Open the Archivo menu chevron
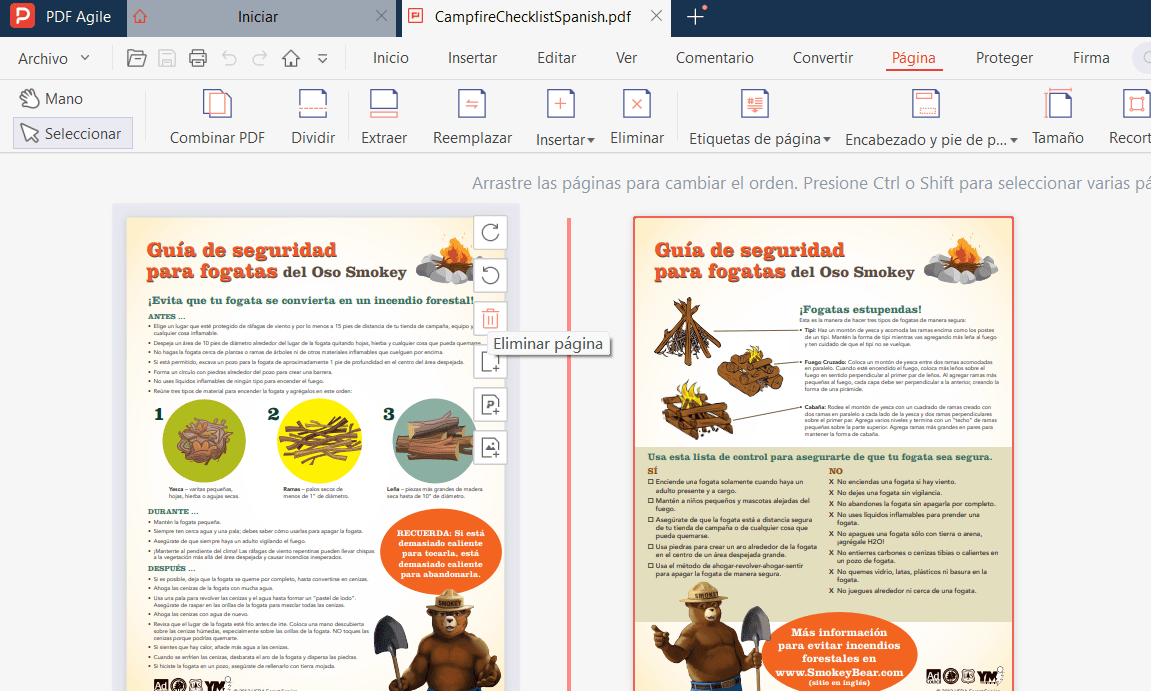The height and width of the screenshot is (691, 1151). tap(86, 58)
